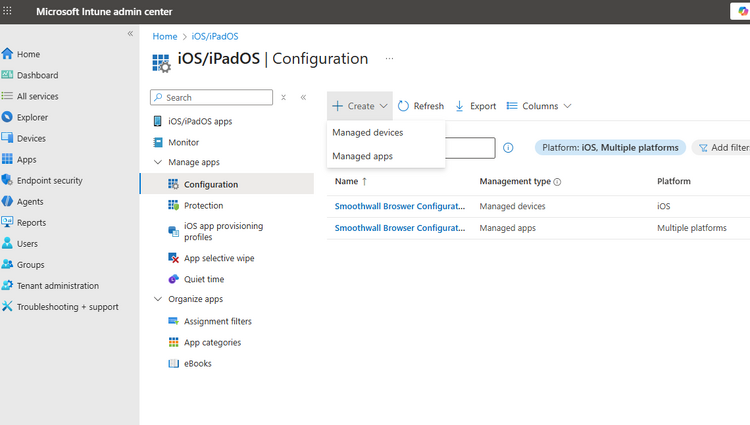Click the Dashboard chart icon
Image resolution: width=750 pixels, height=425 pixels.
coord(7,75)
